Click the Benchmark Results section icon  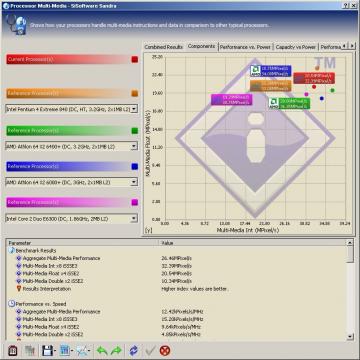point(11,250)
